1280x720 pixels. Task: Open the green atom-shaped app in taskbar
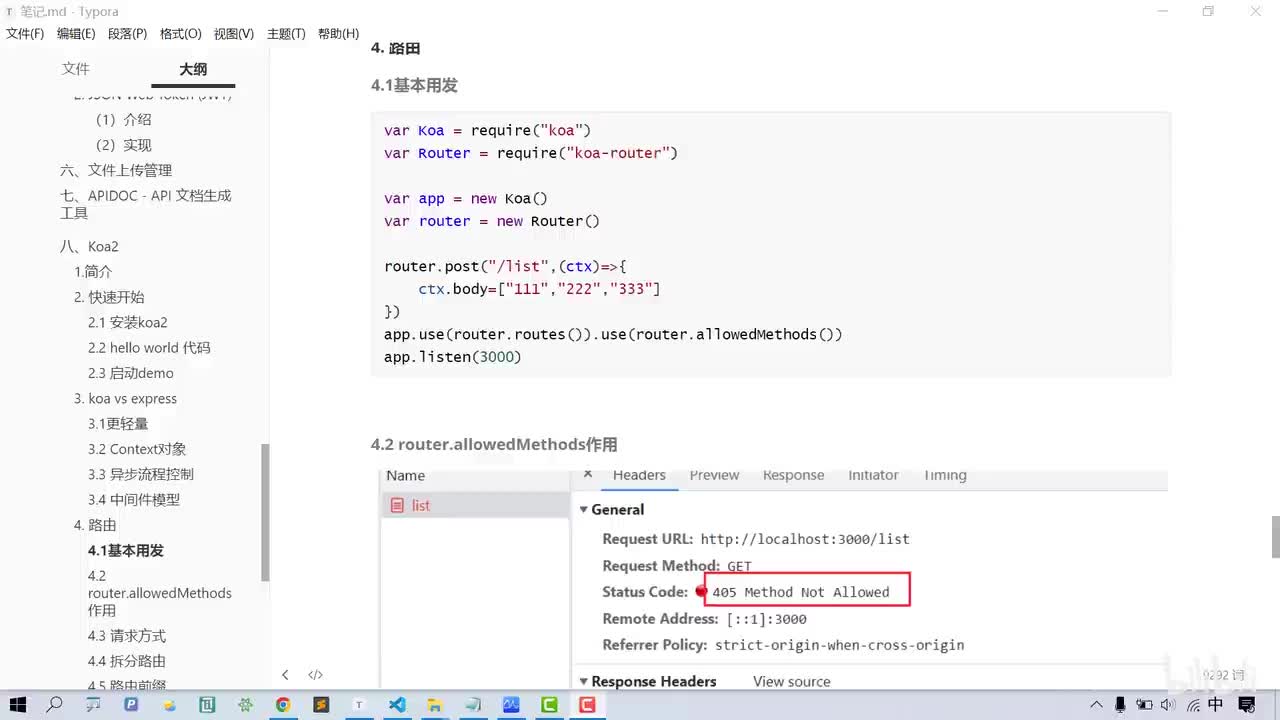coord(245,705)
